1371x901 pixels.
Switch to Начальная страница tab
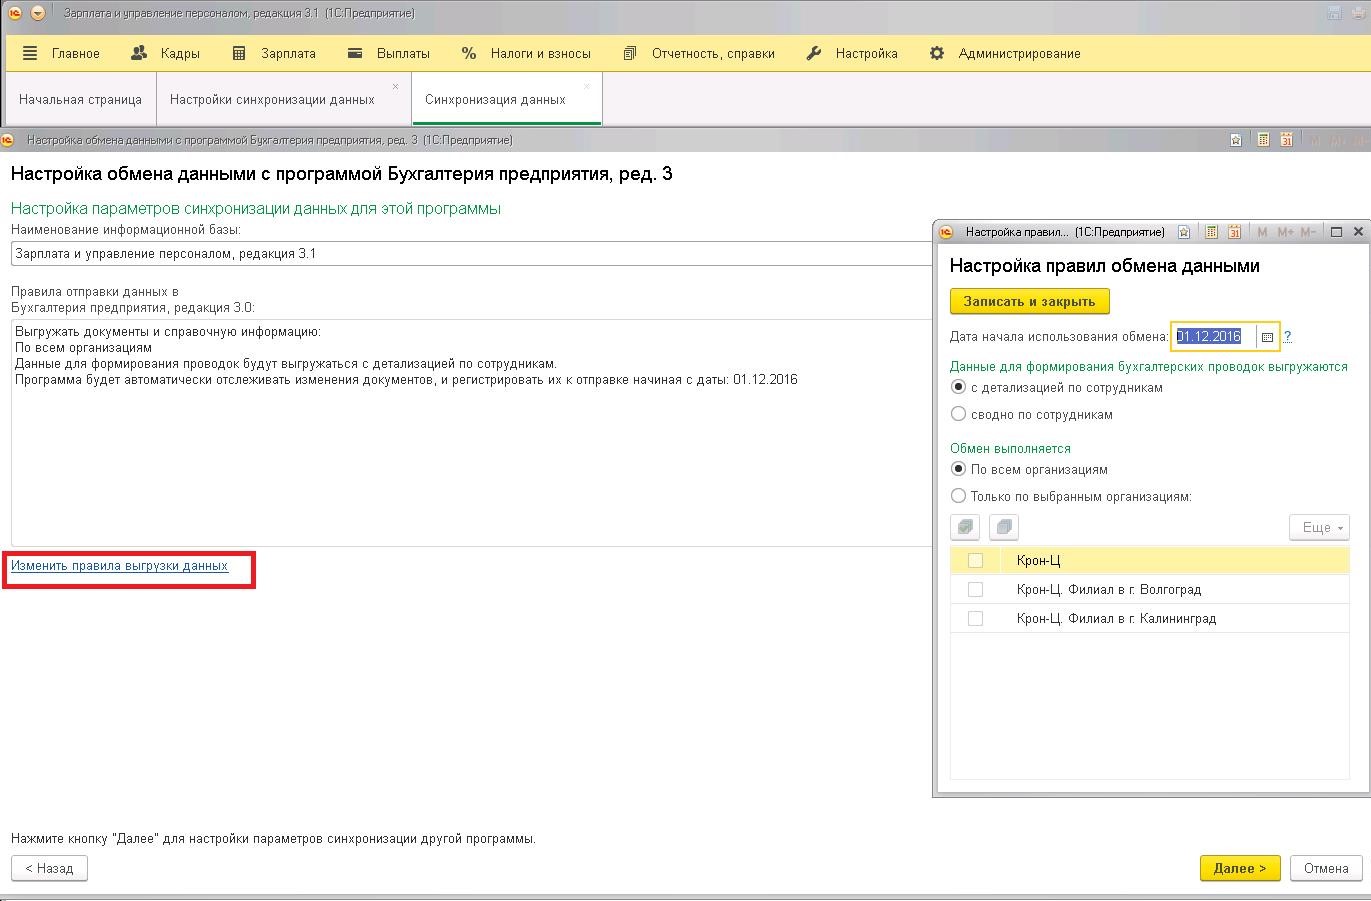(80, 99)
